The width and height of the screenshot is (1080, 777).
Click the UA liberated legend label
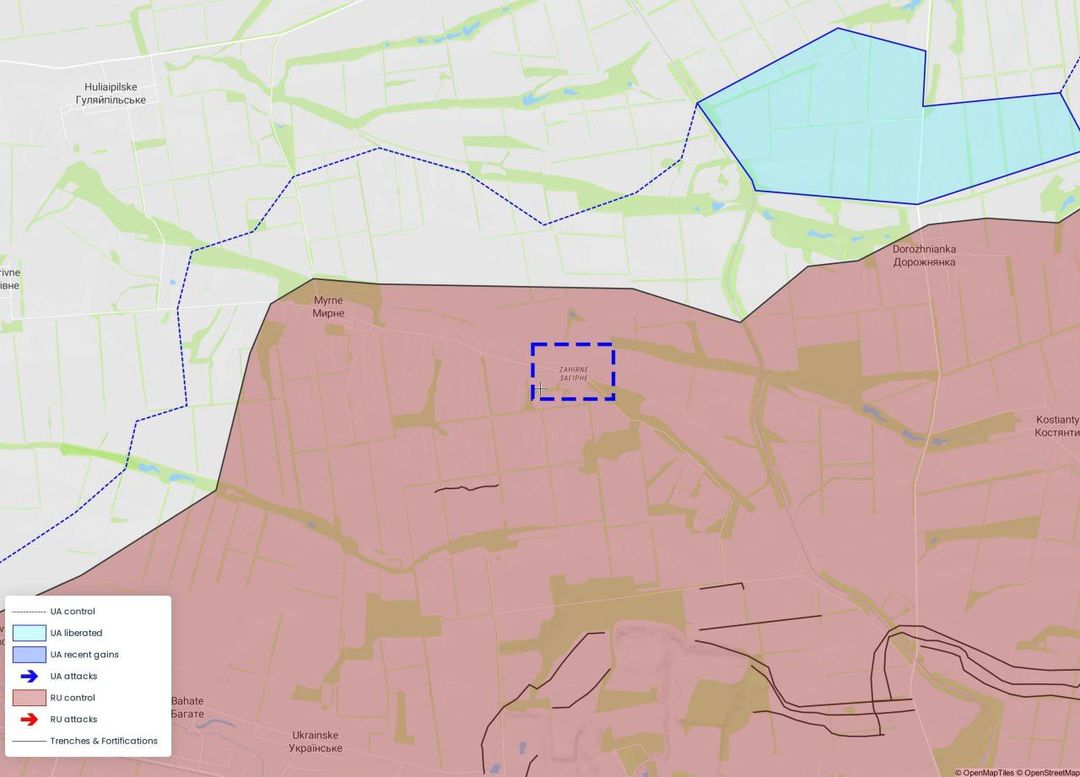click(76, 633)
